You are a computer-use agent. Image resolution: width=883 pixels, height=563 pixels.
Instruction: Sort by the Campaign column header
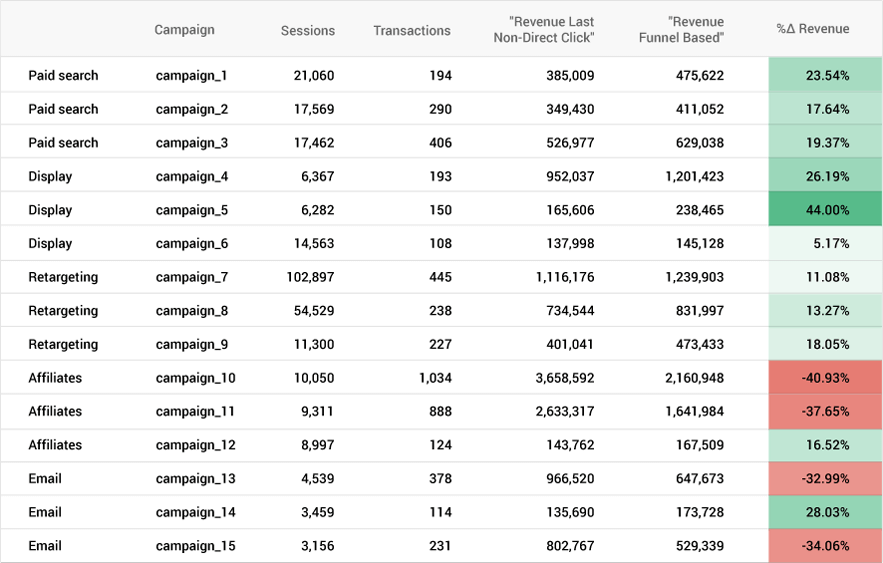tap(184, 30)
